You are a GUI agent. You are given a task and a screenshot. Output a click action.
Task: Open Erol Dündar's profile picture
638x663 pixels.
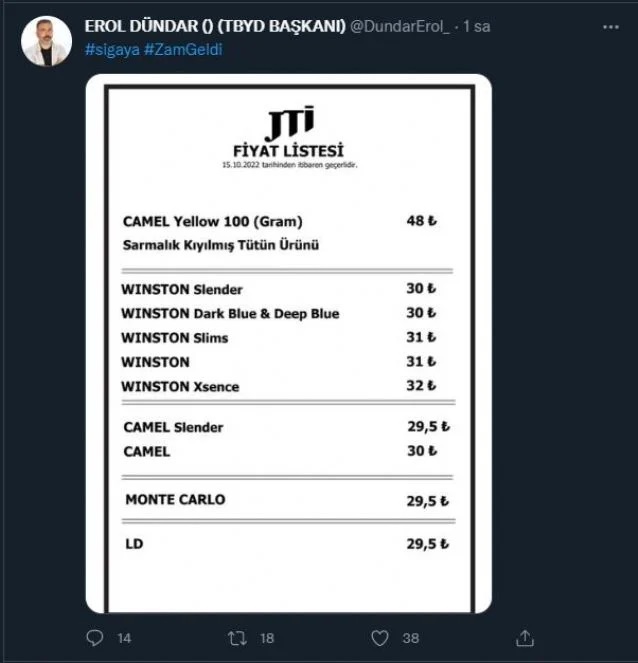47,41
